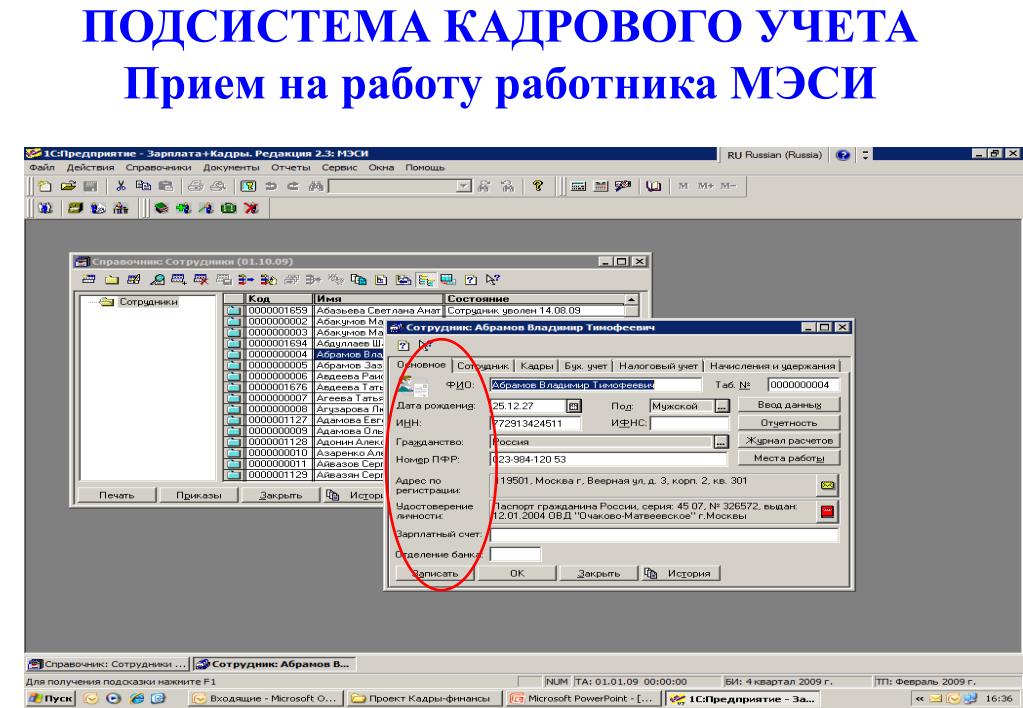Click the yellow envelope address icon
Screen dimensions: 1023x708
click(827, 485)
